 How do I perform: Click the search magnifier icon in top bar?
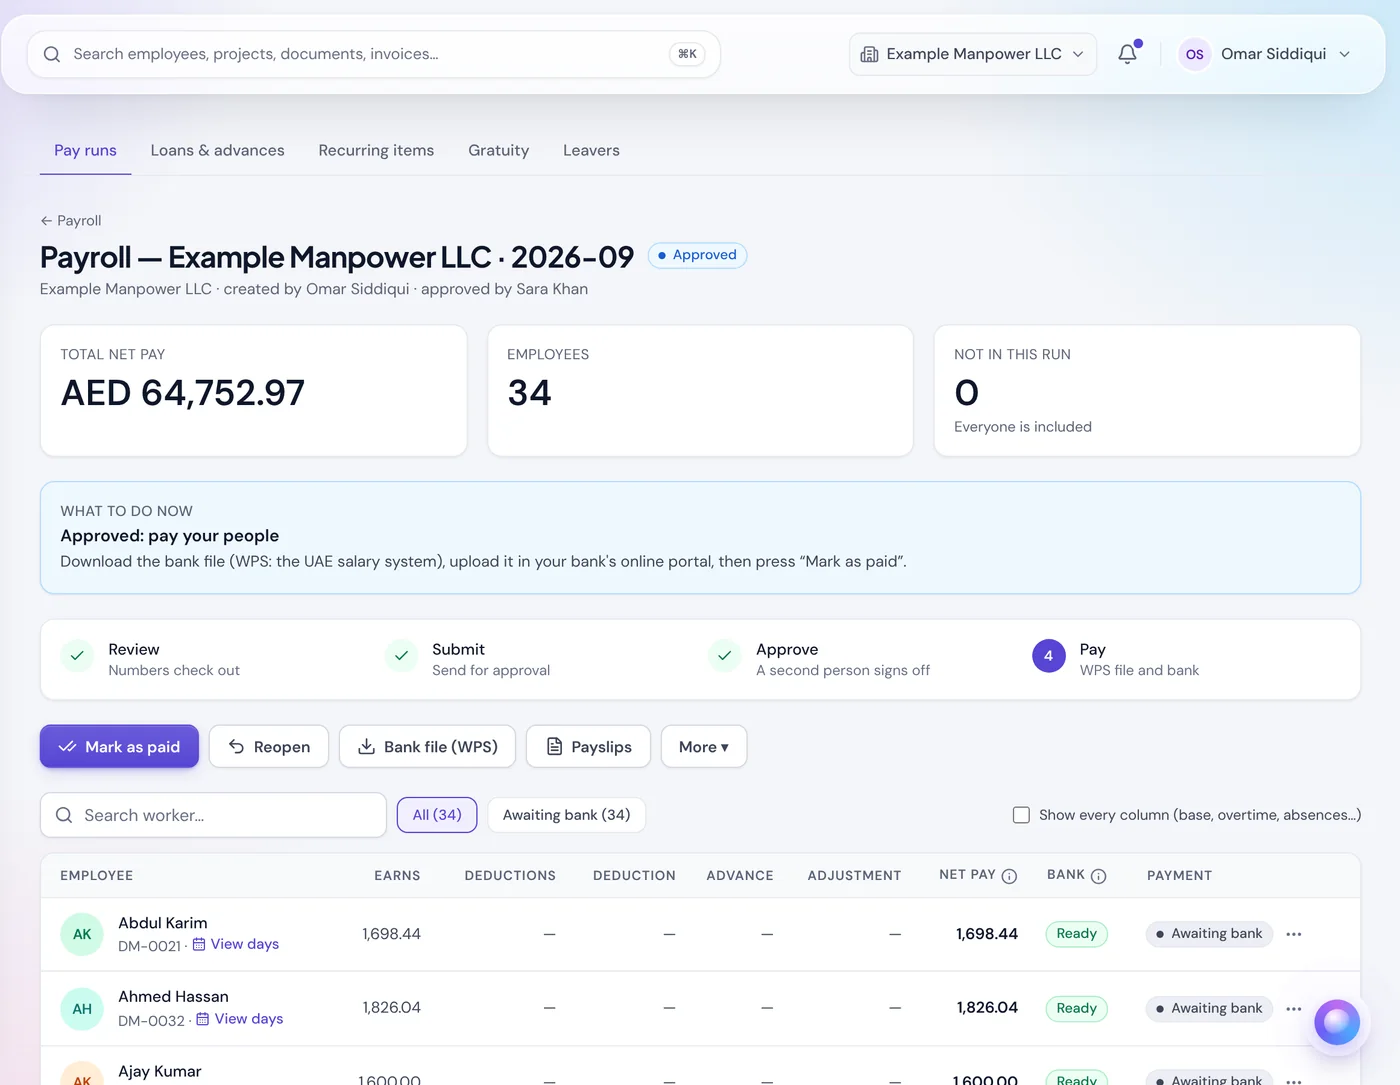pos(52,54)
